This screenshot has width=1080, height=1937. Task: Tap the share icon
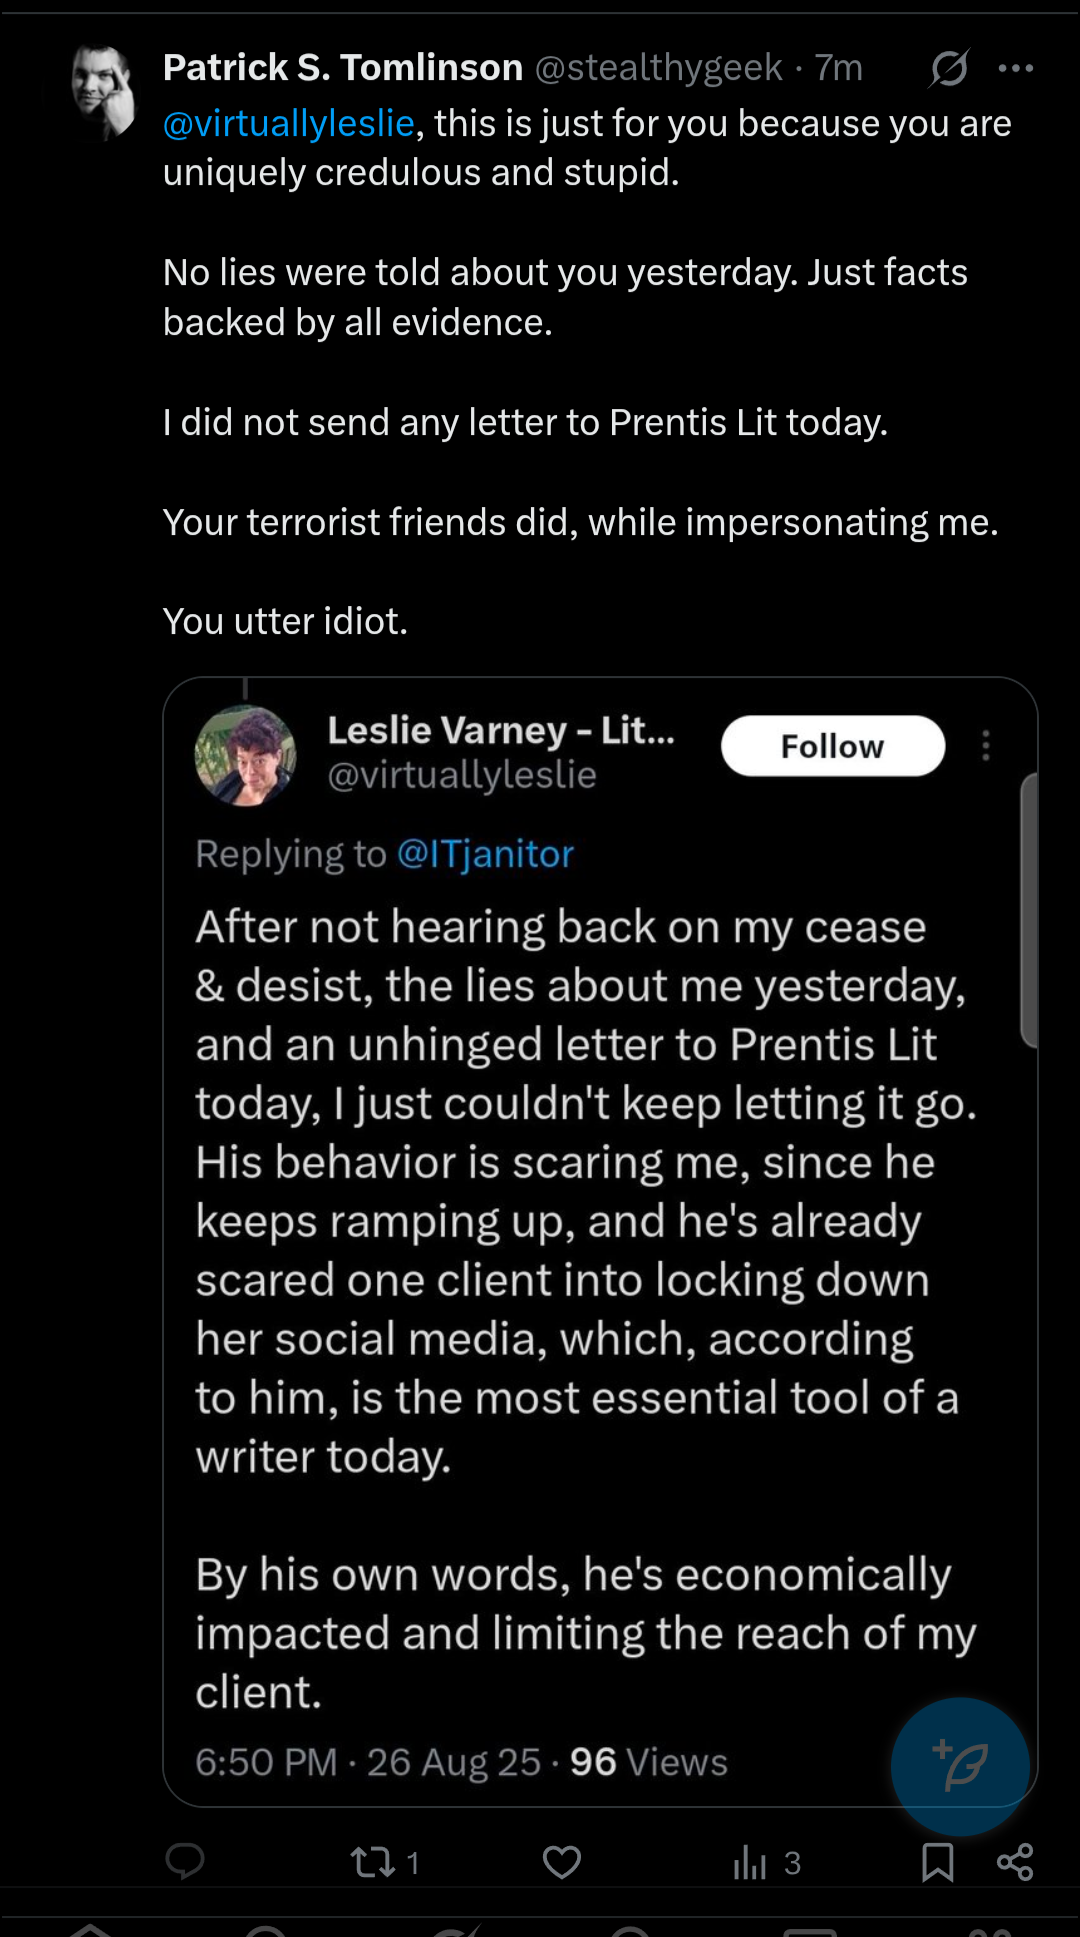point(1015,1862)
